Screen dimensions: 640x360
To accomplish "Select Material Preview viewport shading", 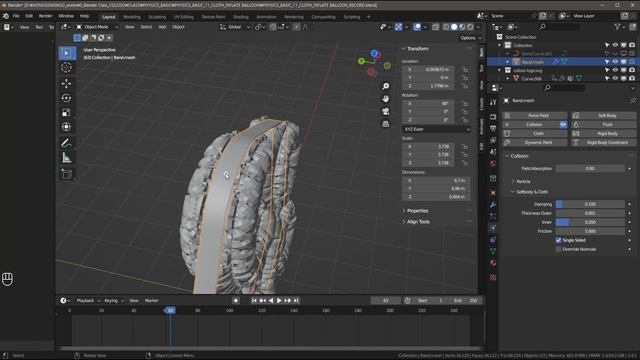I will (462, 27).
